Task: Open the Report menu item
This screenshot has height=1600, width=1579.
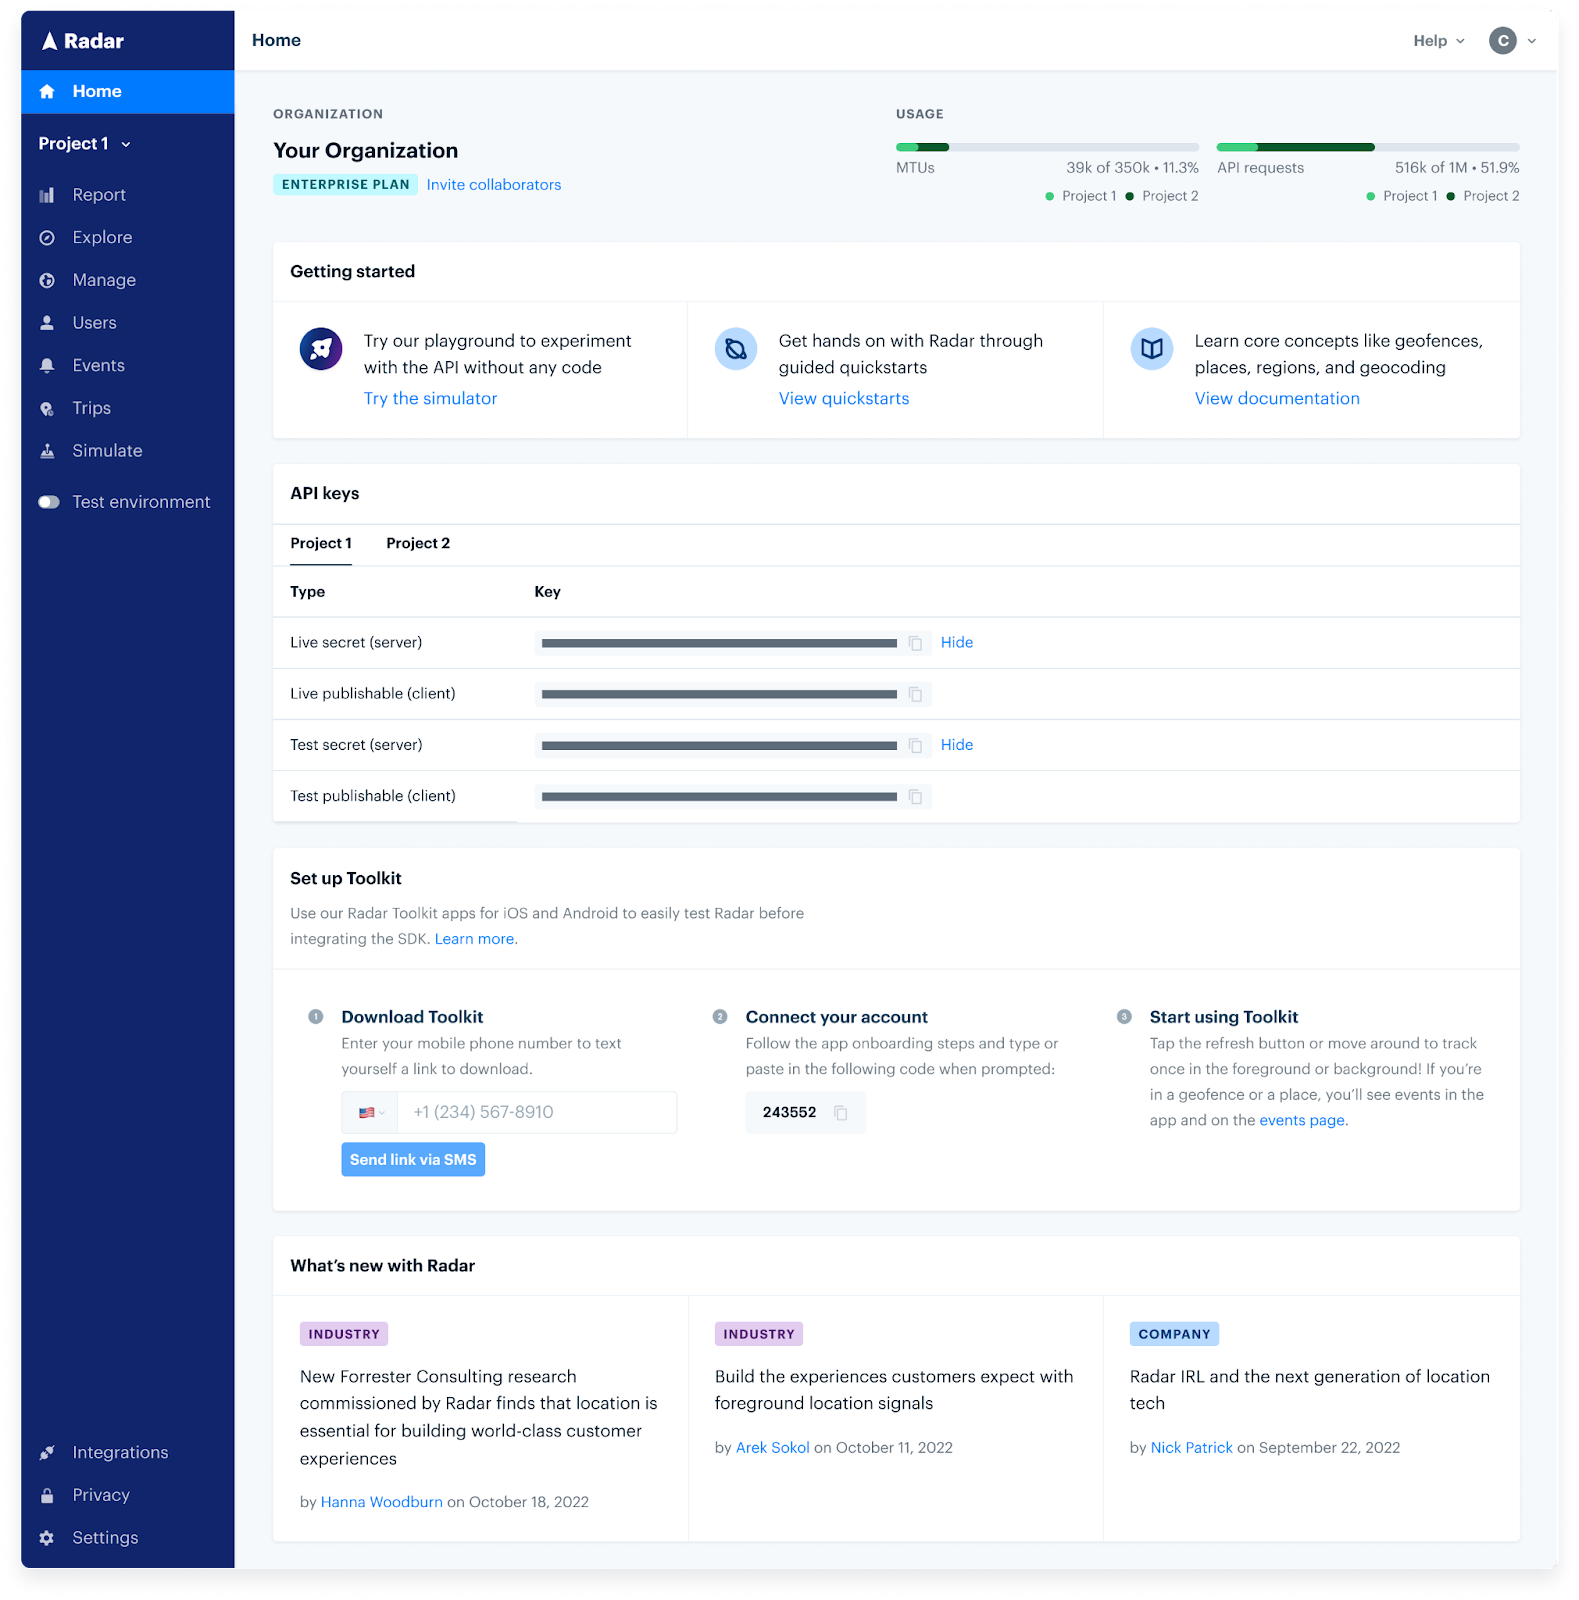Action: (99, 195)
